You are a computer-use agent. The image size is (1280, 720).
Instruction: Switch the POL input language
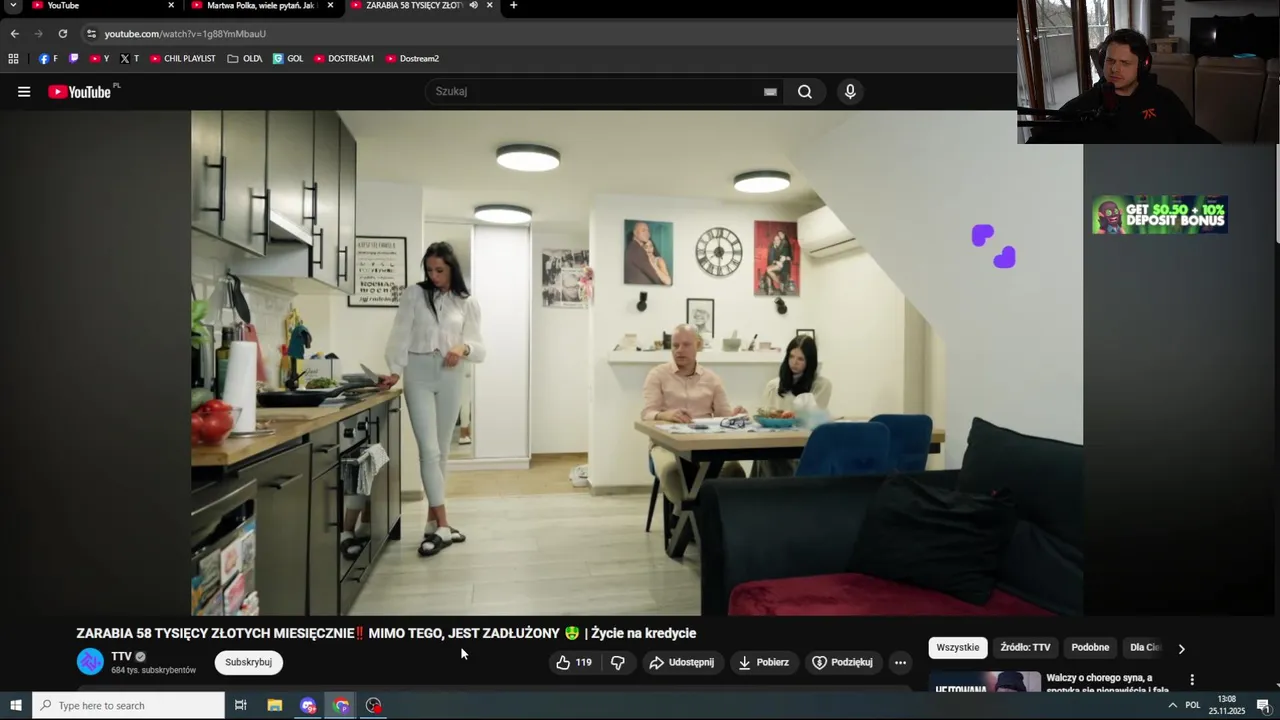point(1192,706)
